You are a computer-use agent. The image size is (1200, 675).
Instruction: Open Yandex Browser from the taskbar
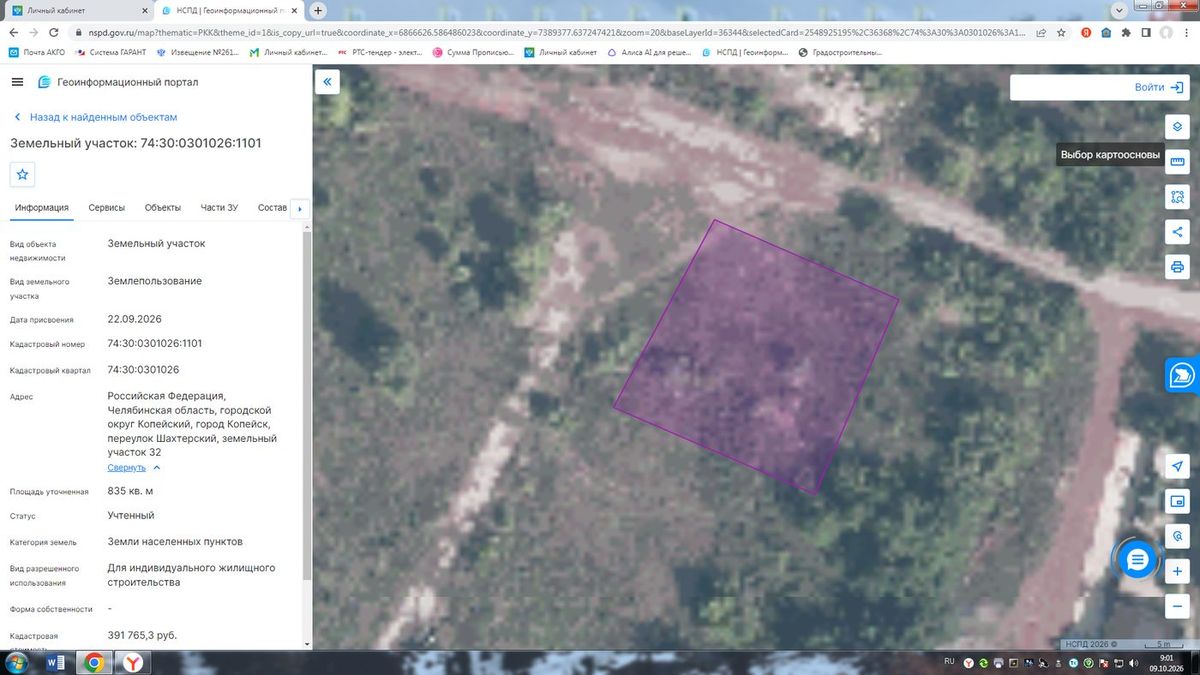(132, 662)
